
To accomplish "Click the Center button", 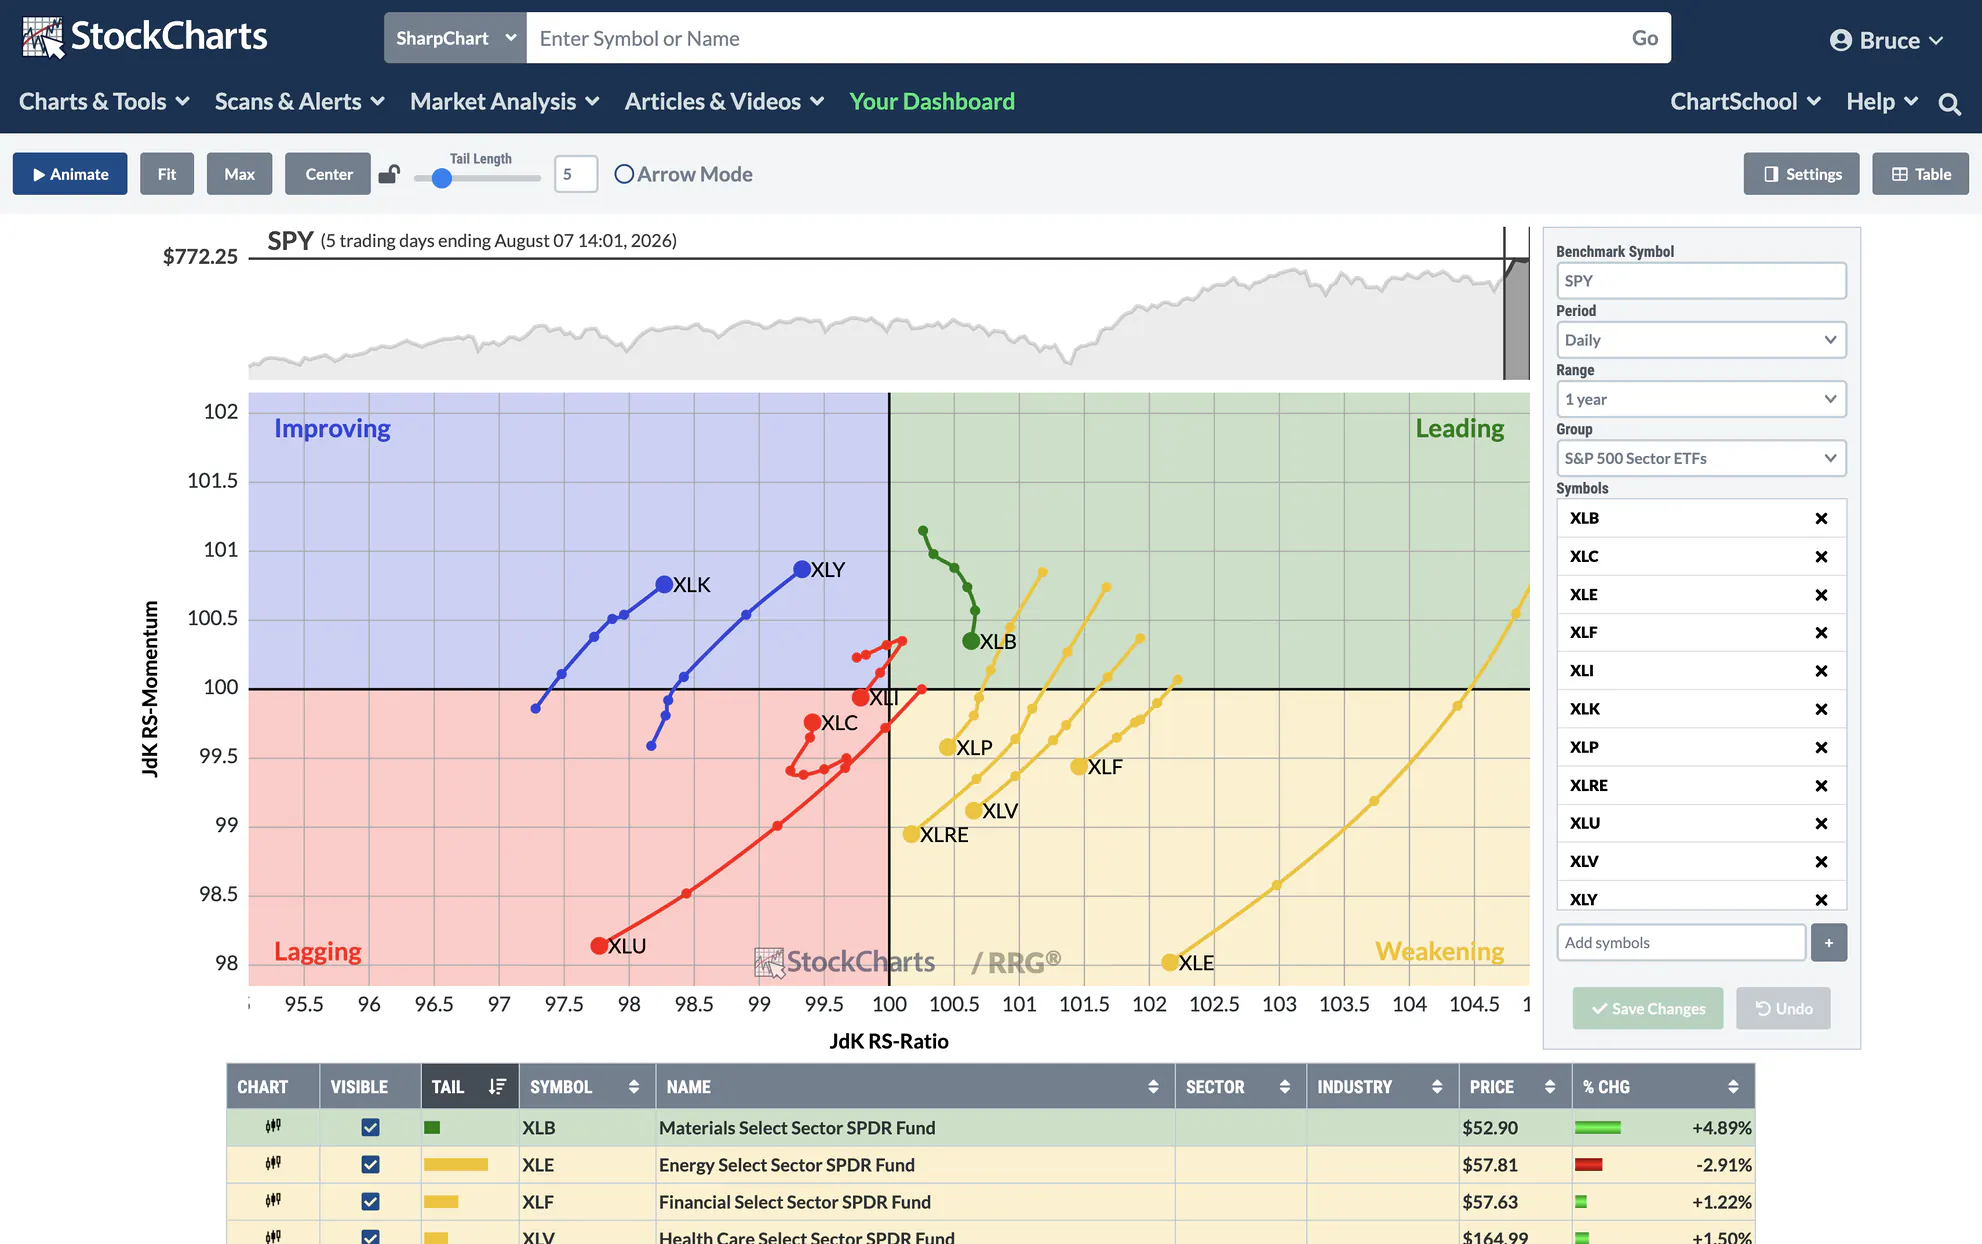I will point(328,174).
